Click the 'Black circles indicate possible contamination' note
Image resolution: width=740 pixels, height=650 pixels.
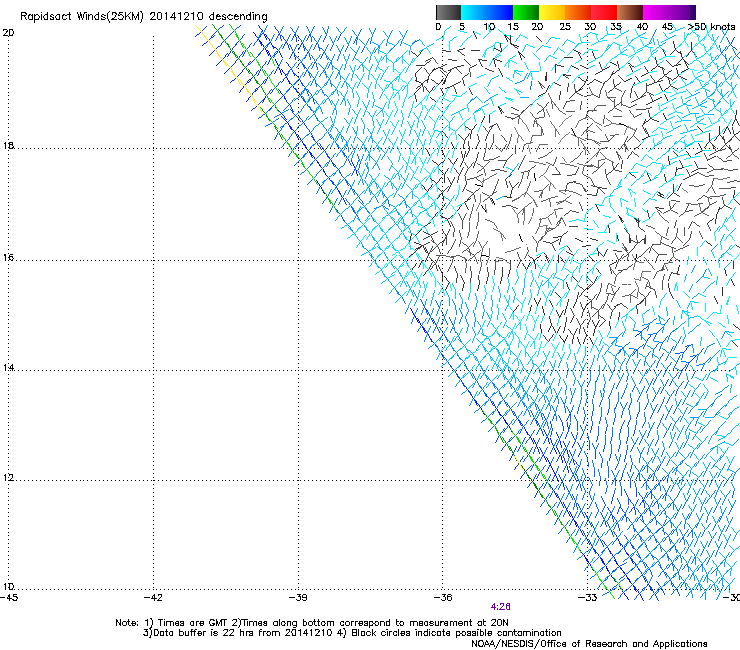click(x=456, y=633)
